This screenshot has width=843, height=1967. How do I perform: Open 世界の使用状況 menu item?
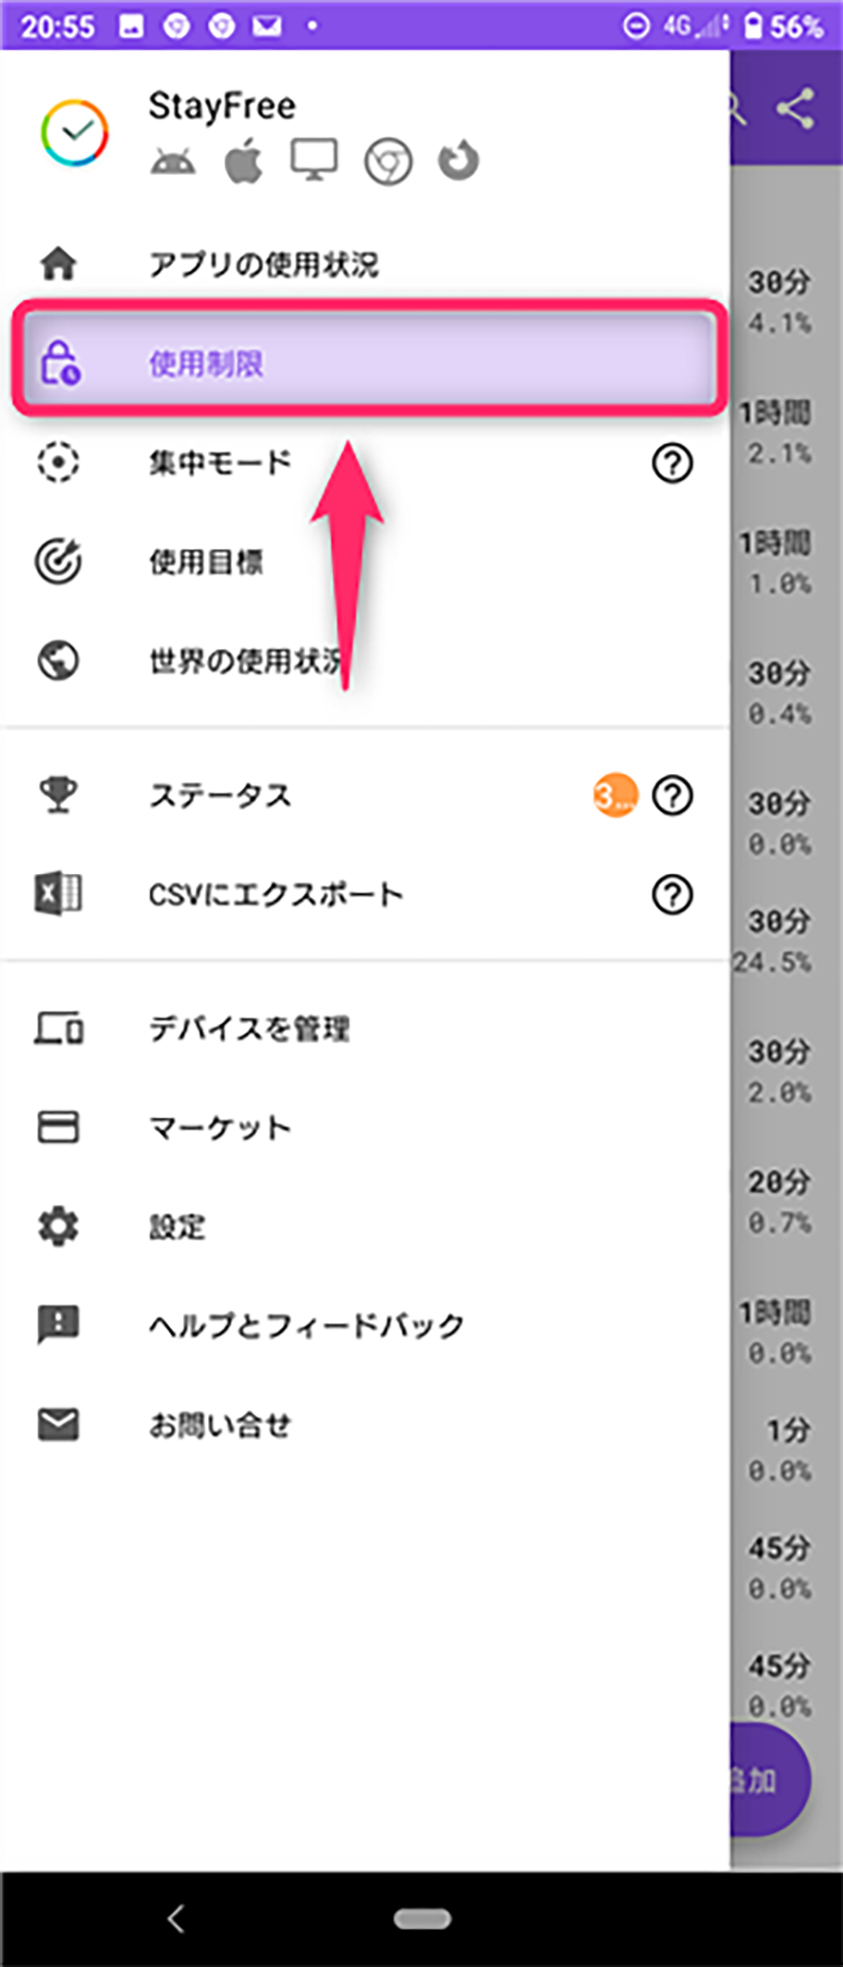[365, 661]
